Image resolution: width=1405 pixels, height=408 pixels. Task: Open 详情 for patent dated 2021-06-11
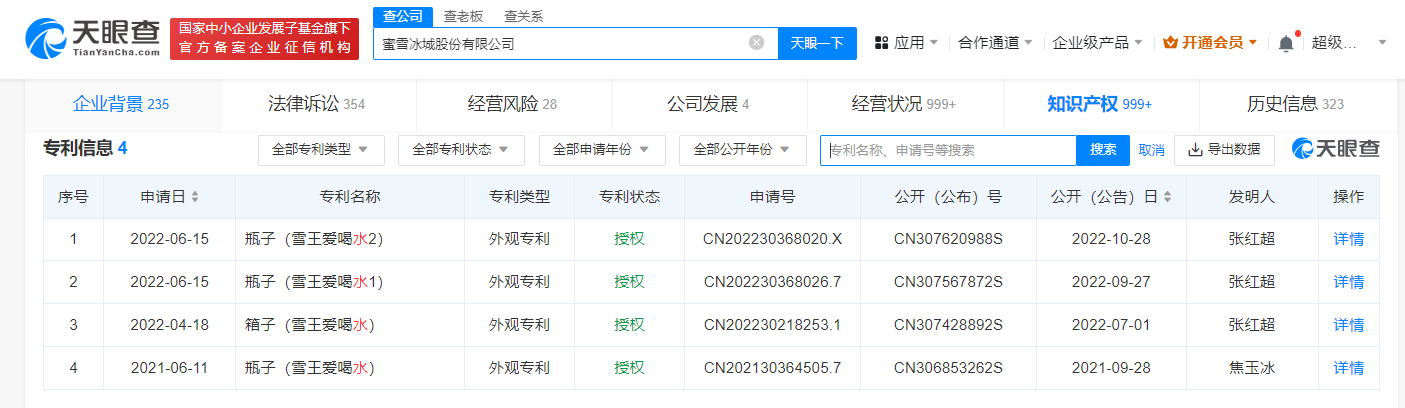click(1349, 368)
